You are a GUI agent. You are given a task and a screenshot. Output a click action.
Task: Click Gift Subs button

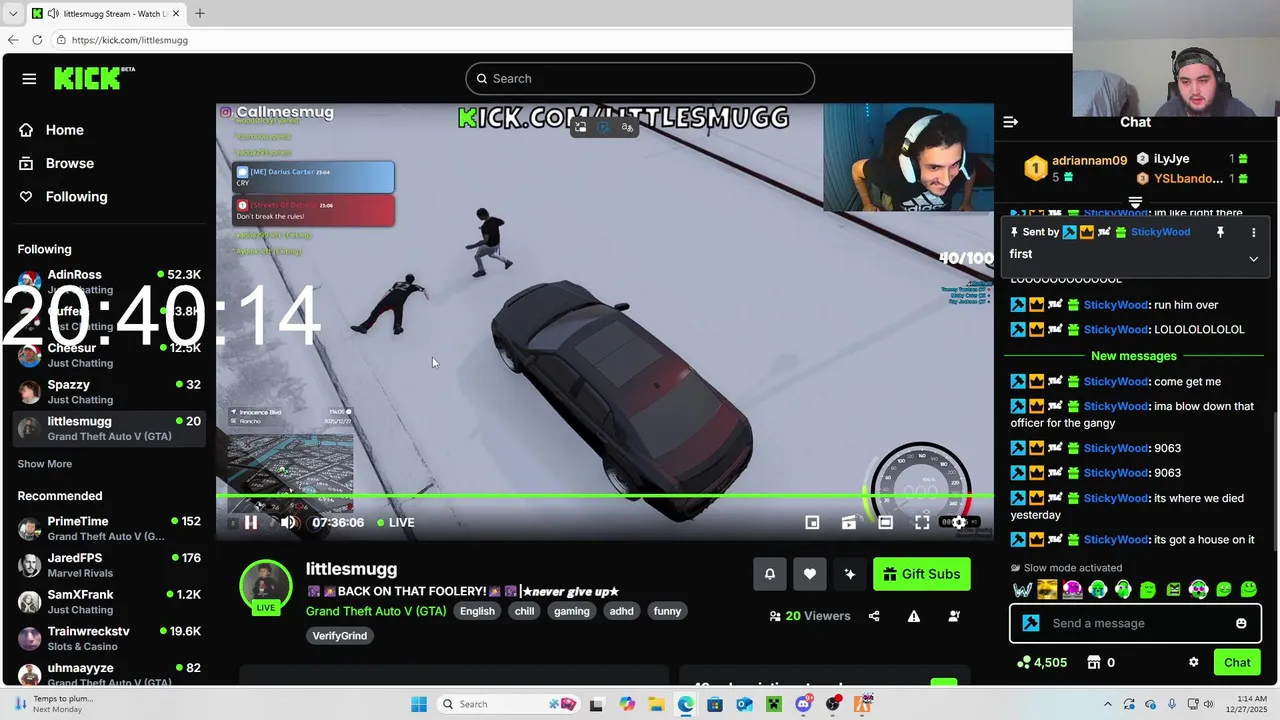[922, 574]
